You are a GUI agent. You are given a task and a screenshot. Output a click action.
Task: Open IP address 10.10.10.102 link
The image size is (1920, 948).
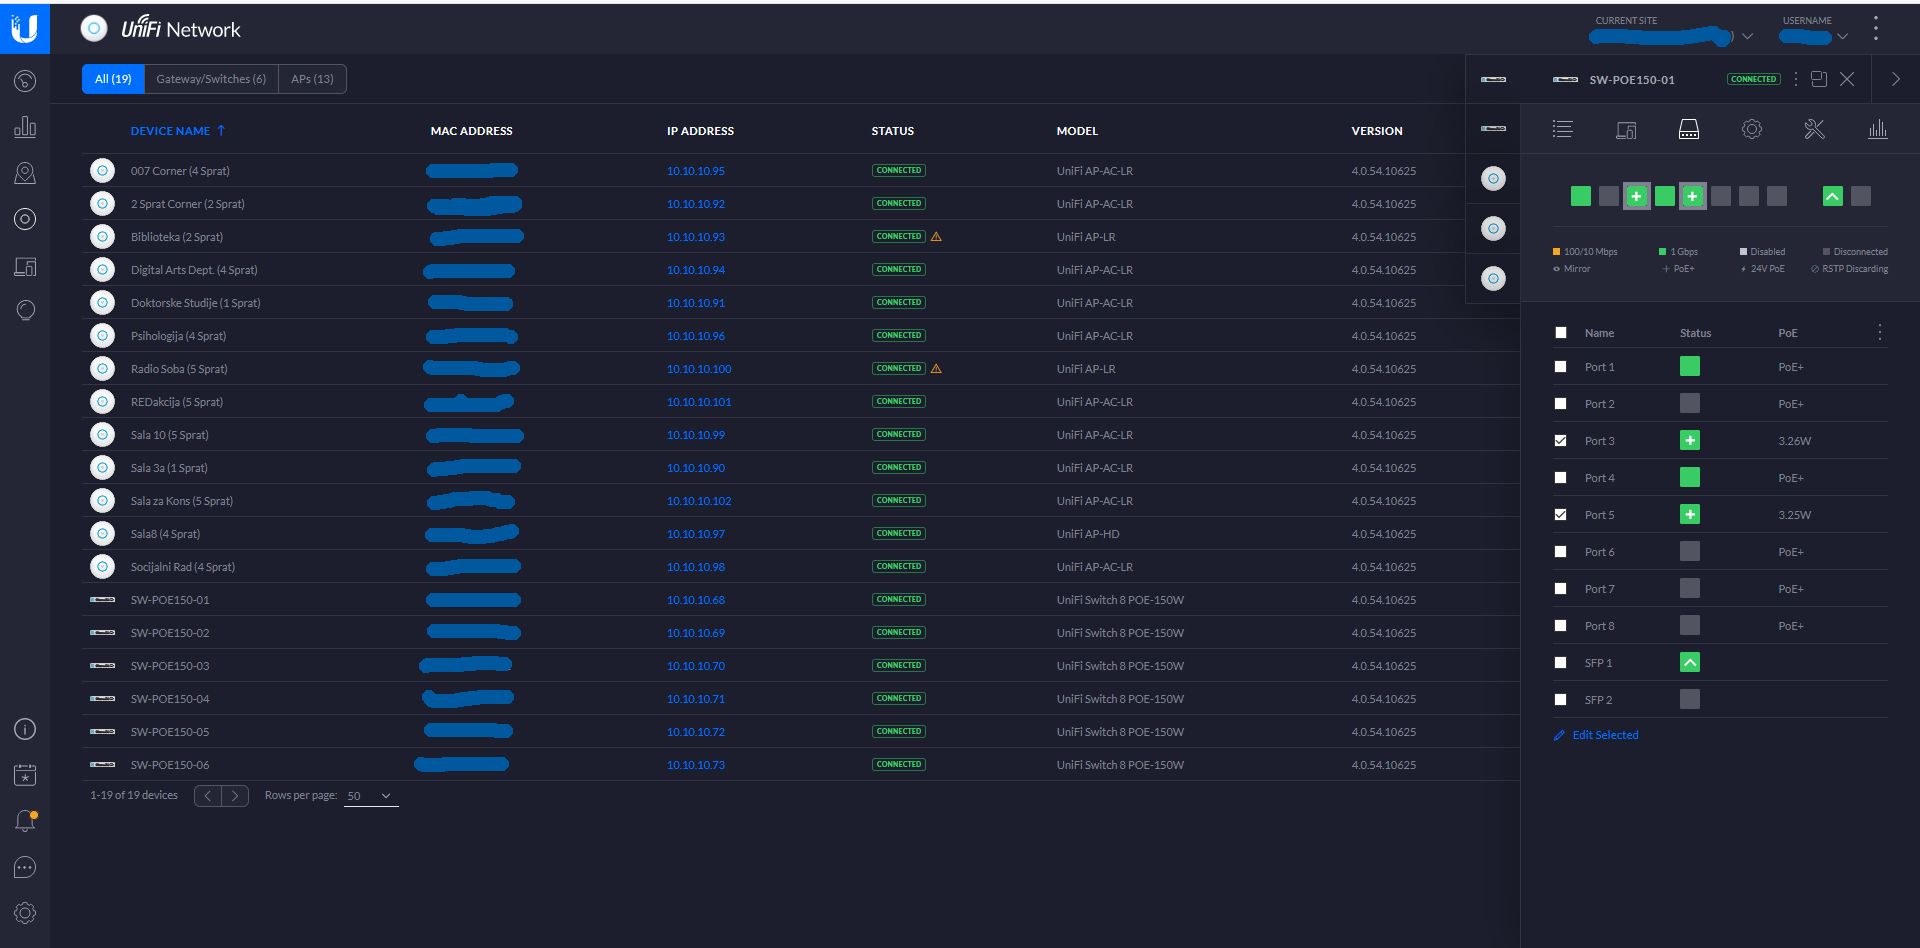[x=699, y=501]
